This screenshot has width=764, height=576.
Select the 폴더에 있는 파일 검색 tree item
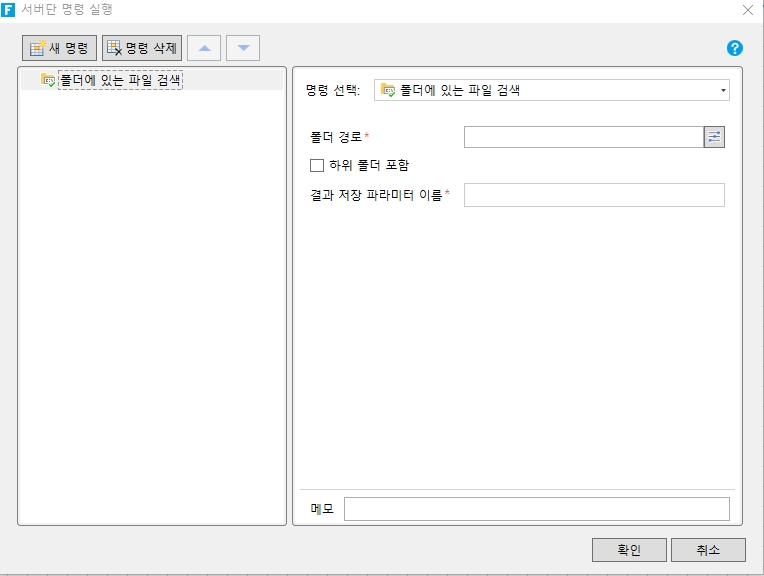pyautogui.click(x=120, y=80)
